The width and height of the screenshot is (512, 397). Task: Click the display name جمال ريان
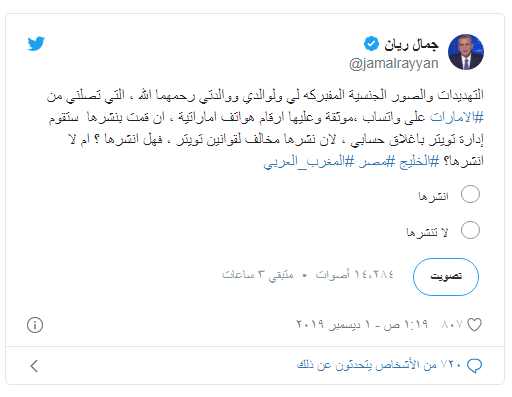point(411,45)
